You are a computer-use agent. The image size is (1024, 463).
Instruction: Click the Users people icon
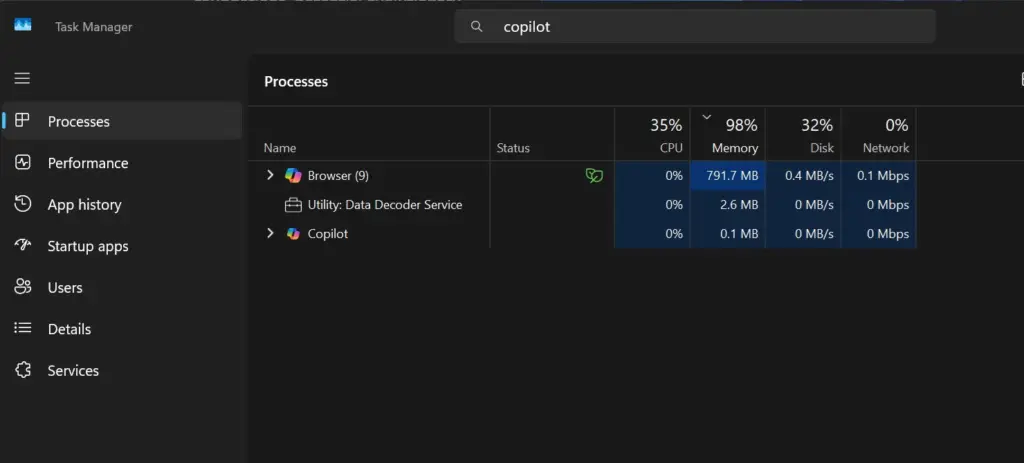point(23,287)
